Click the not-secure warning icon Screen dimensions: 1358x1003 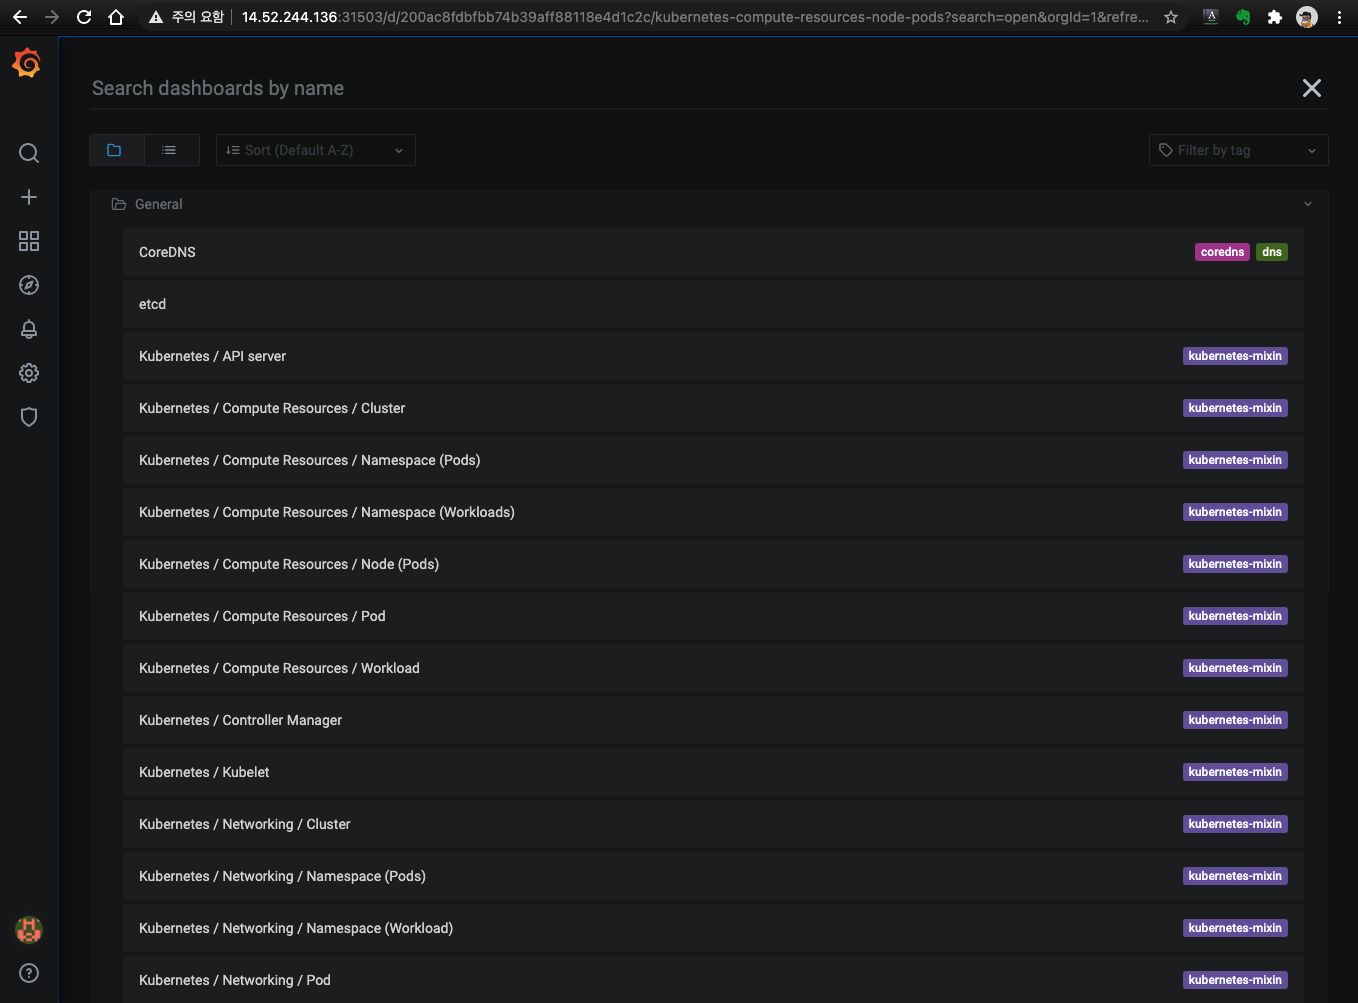[x=156, y=17]
